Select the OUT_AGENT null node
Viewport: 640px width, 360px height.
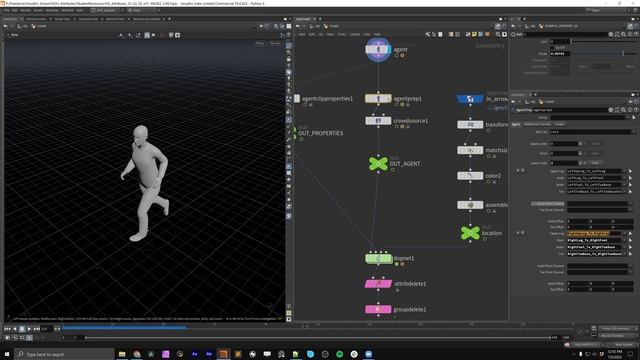coord(378,163)
